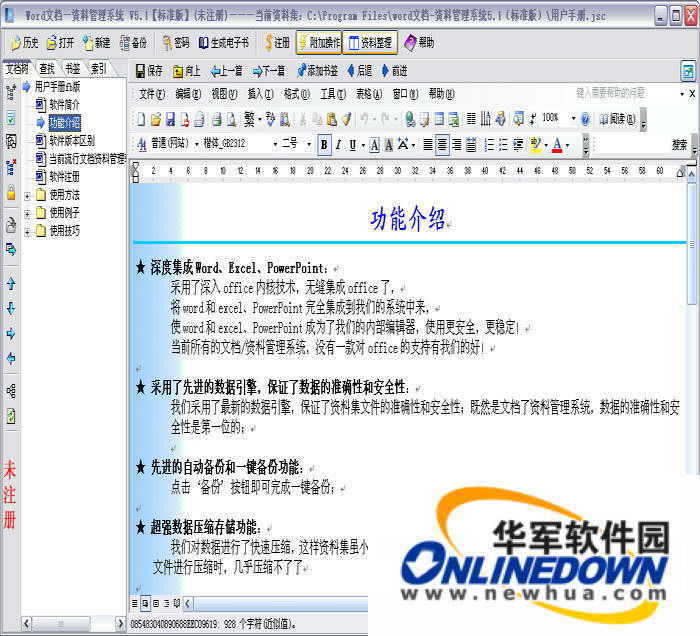Click the 保存 save disk icon
Screen dimensions: 700x636
point(149,71)
